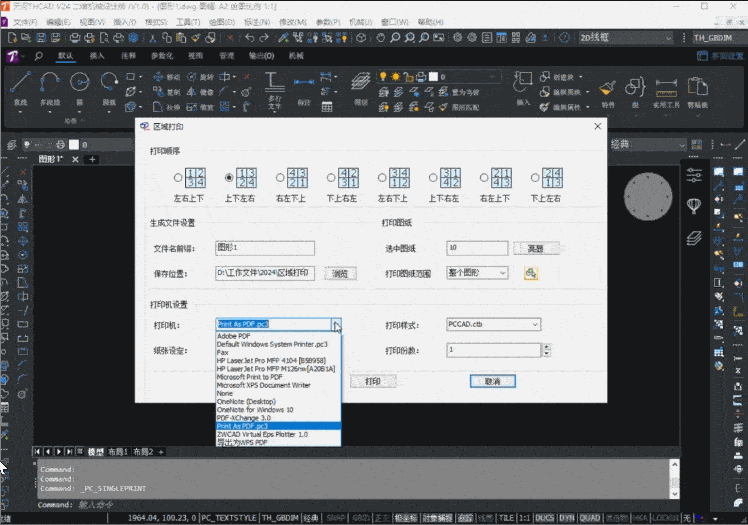Click the Move (移动) tool
The width and height of the screenshot is (748, 525).
pos(166,77)
